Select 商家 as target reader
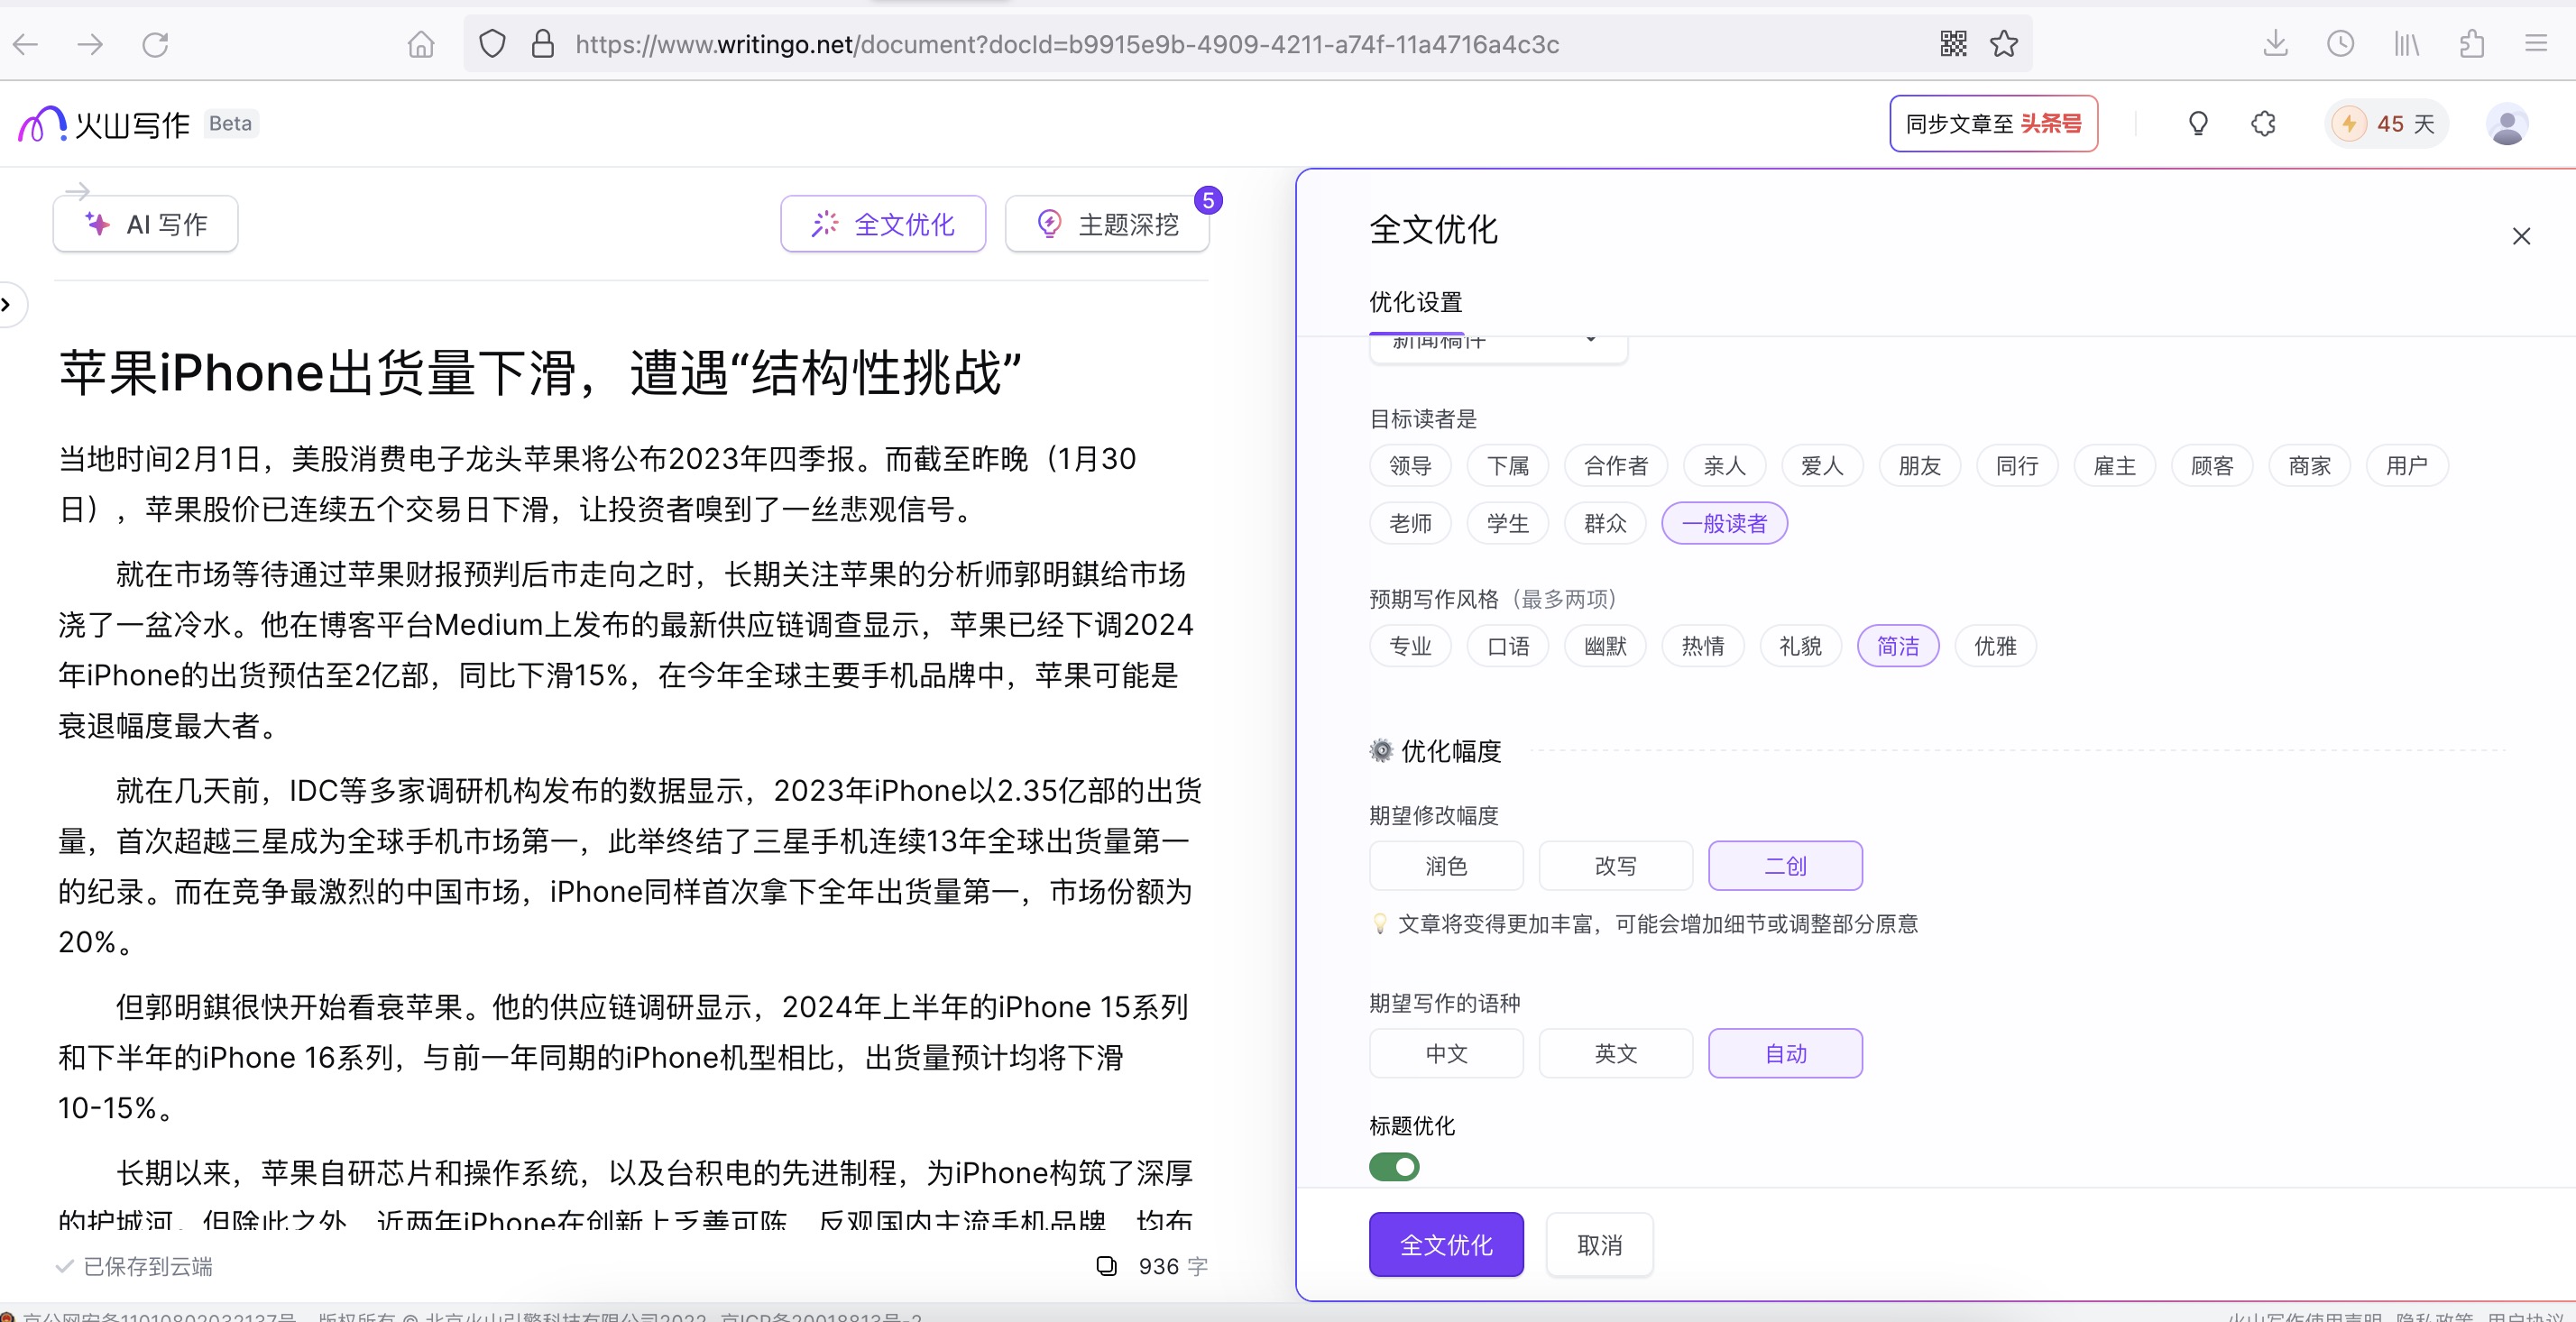This screenshot has width=2576, height=1322. point(2309,465)
